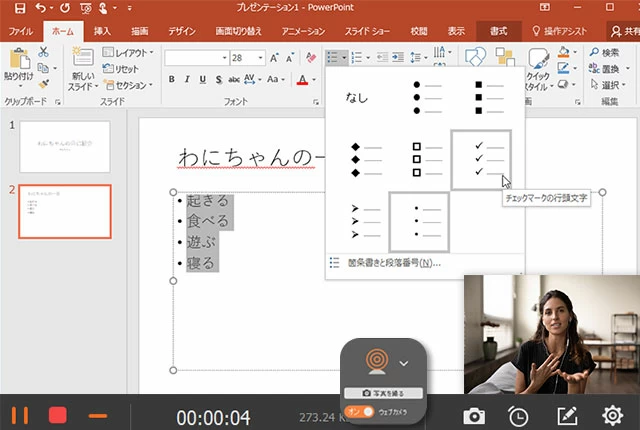Viewport: 640px width, 430px height.
Task: Switch to the 挿入 tab
Action: tap(102, 31)
